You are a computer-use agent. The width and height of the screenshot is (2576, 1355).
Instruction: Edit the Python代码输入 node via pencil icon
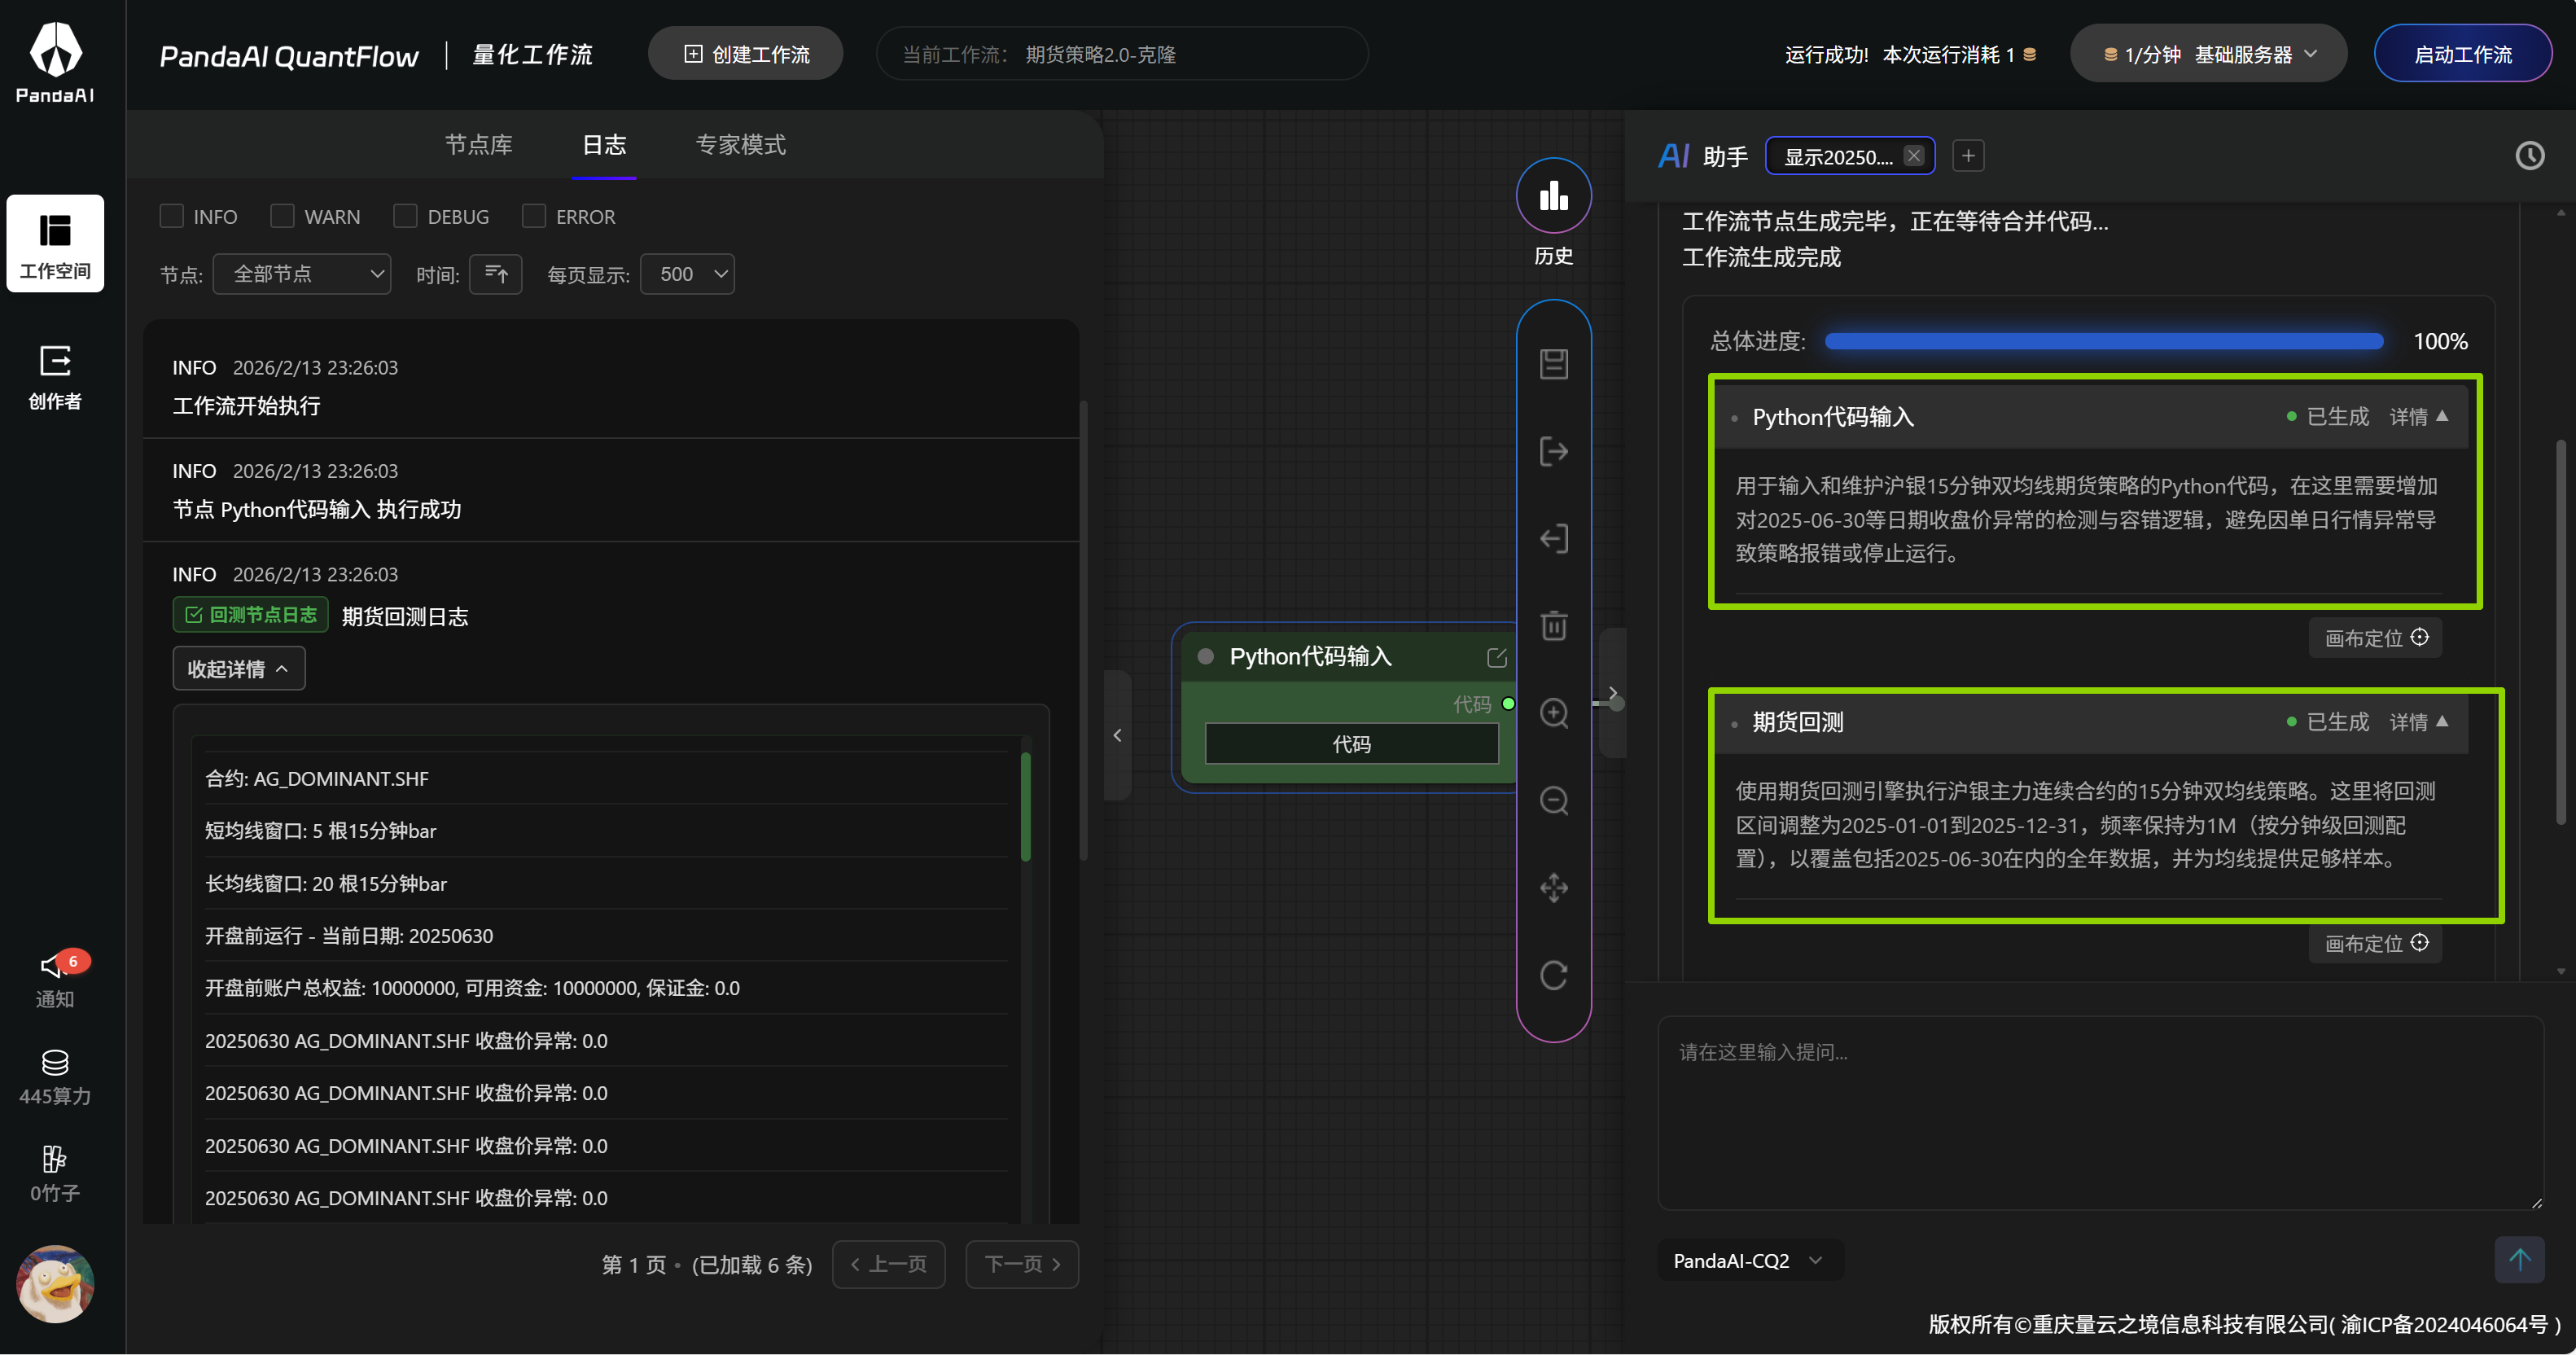click(x=1497, y=657)
